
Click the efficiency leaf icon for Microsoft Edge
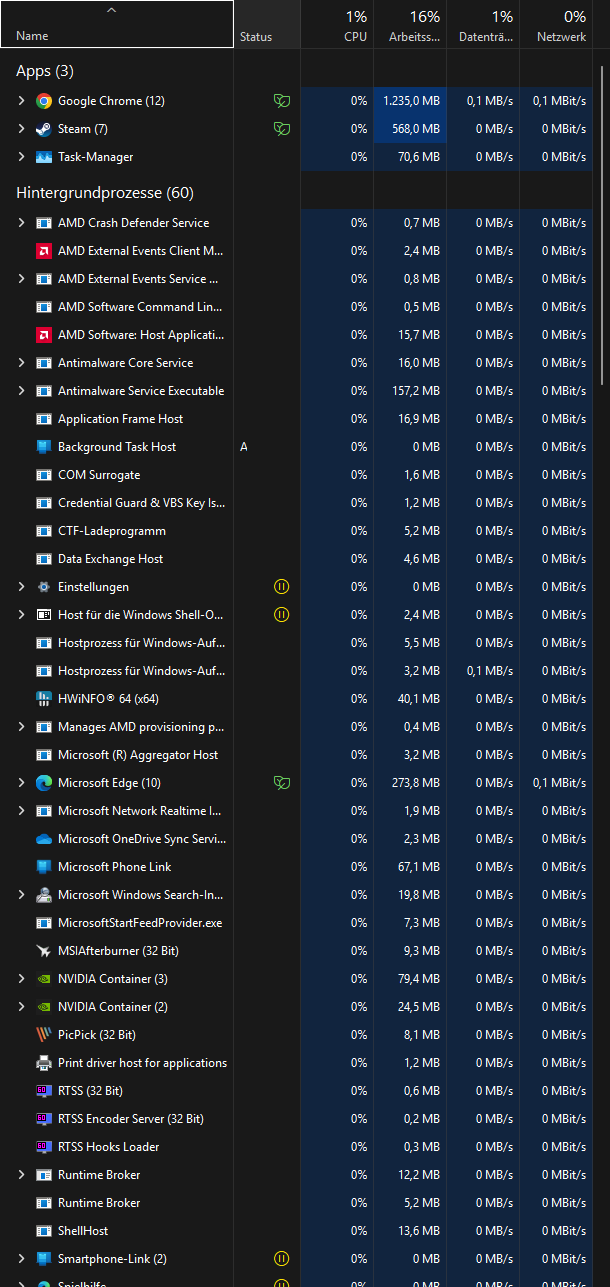[x=282, y=783]
